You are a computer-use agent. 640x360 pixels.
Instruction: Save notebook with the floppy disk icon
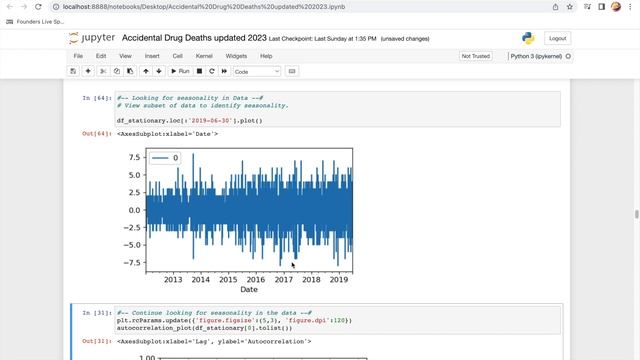click(x=73, y=71)
